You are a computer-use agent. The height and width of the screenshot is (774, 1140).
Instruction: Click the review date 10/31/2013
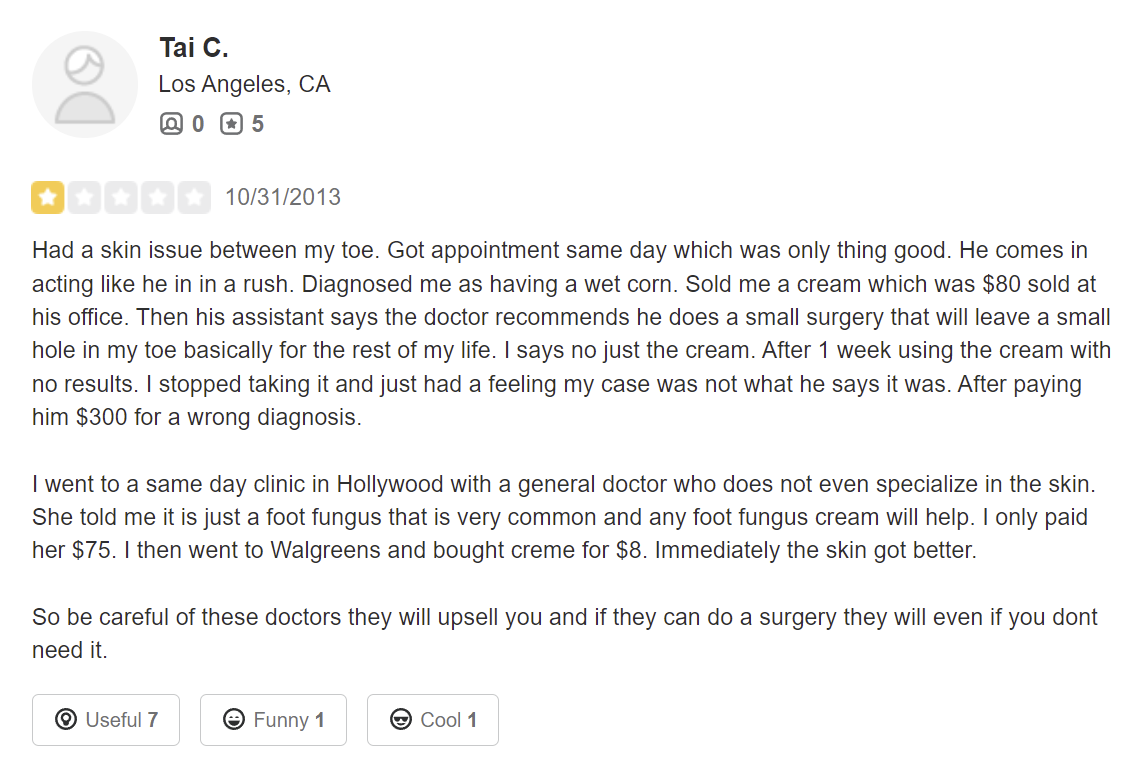point(283,197)
